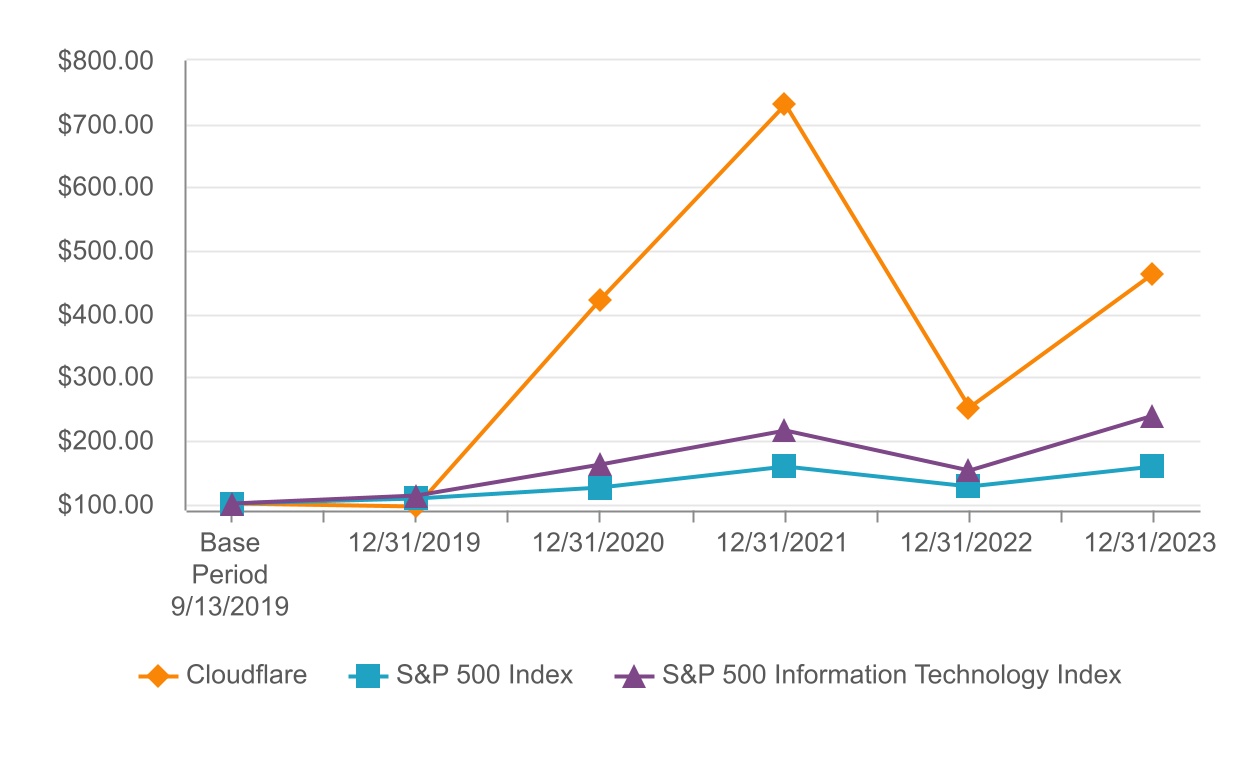Click Cloudflare's diamond marker at 12/31/2021 peak
This screenshot has width=1260, height=760.
pyautogui.click(x=784, y=104)
